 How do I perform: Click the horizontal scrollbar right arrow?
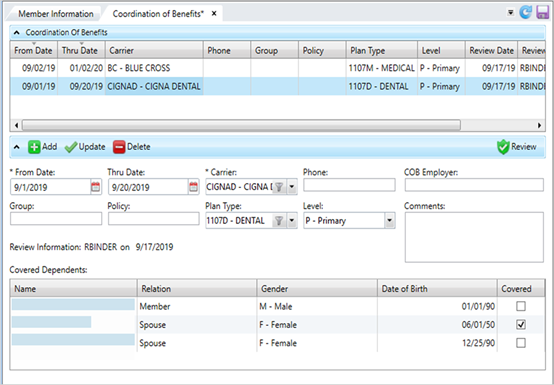[539, 125]
